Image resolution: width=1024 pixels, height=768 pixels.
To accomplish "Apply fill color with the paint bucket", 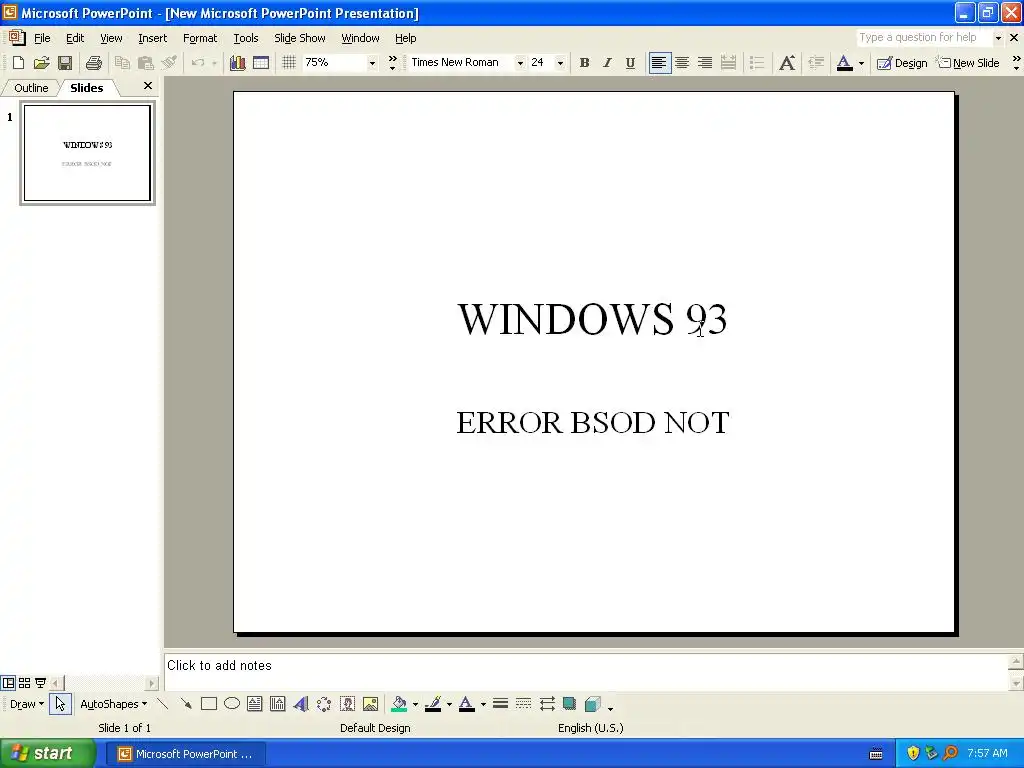I will point(399,704).
